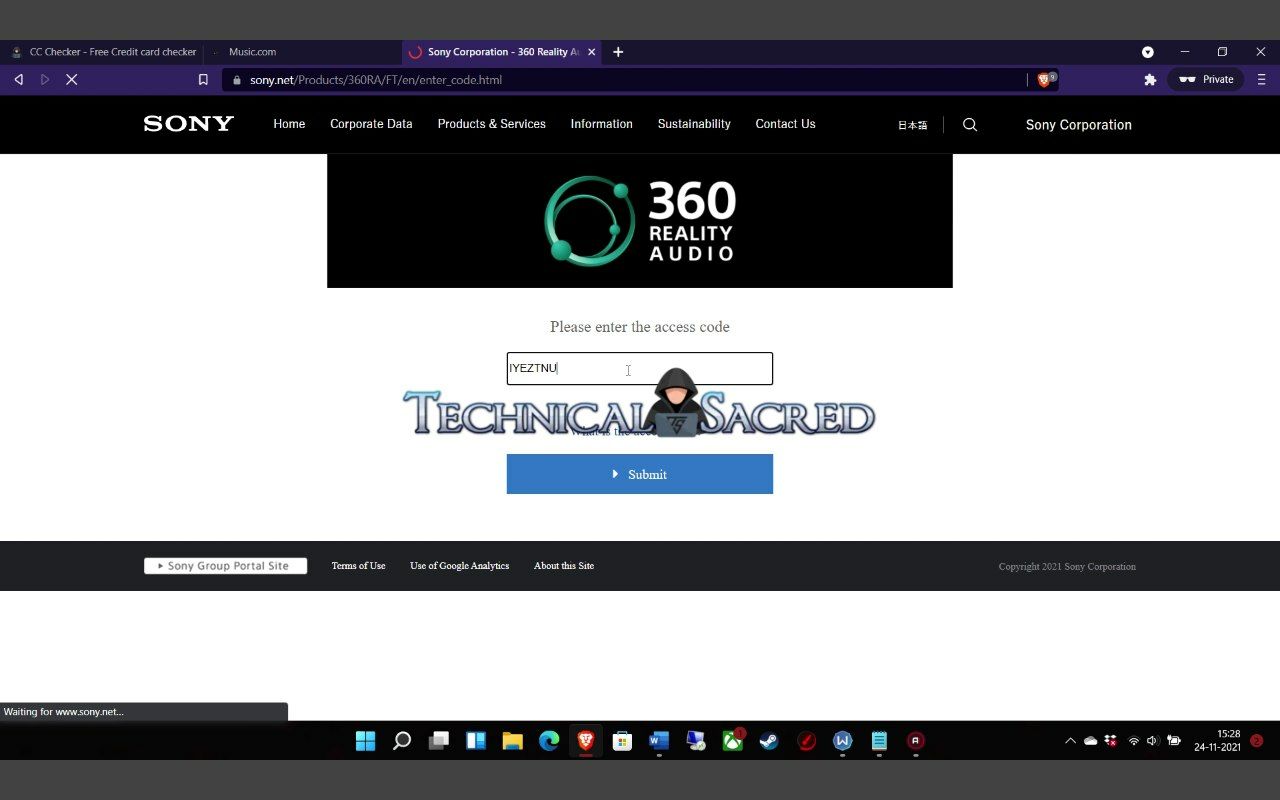Open the volume speaker tray icon
Image resolution: width=1280 pixels, height=800 pixels.
coord(1153,741)
